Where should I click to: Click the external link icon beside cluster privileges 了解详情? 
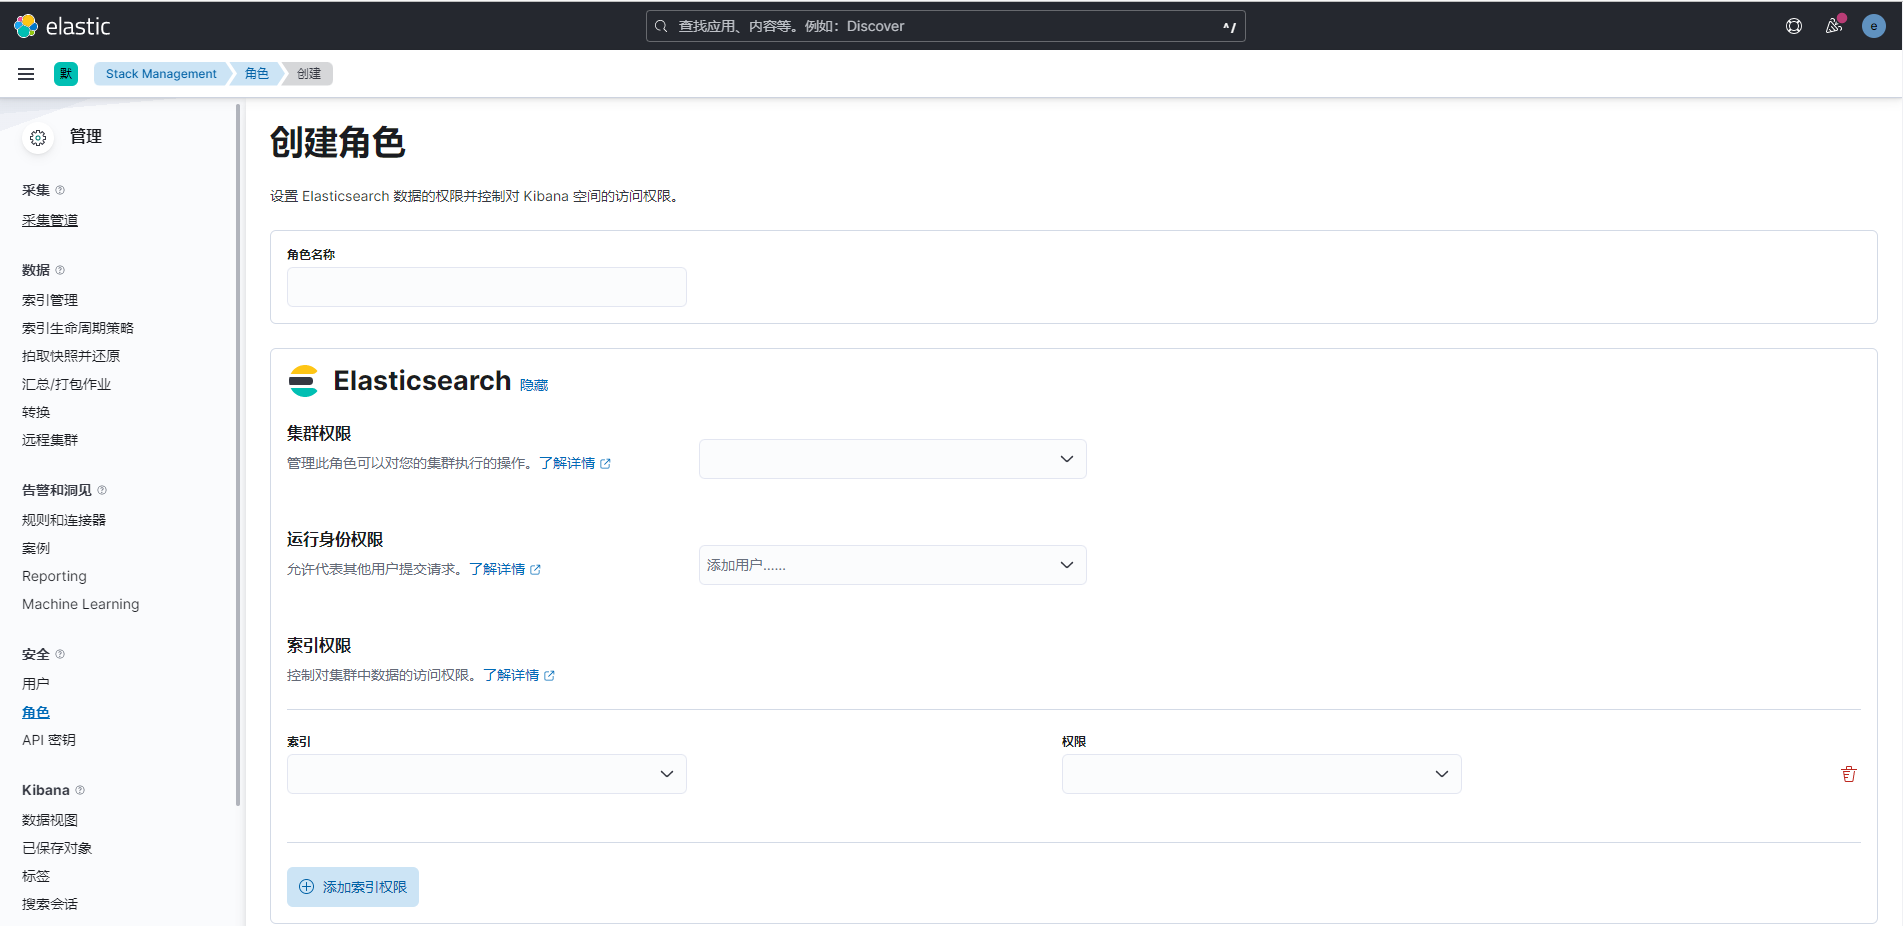[x=605, y=464]
